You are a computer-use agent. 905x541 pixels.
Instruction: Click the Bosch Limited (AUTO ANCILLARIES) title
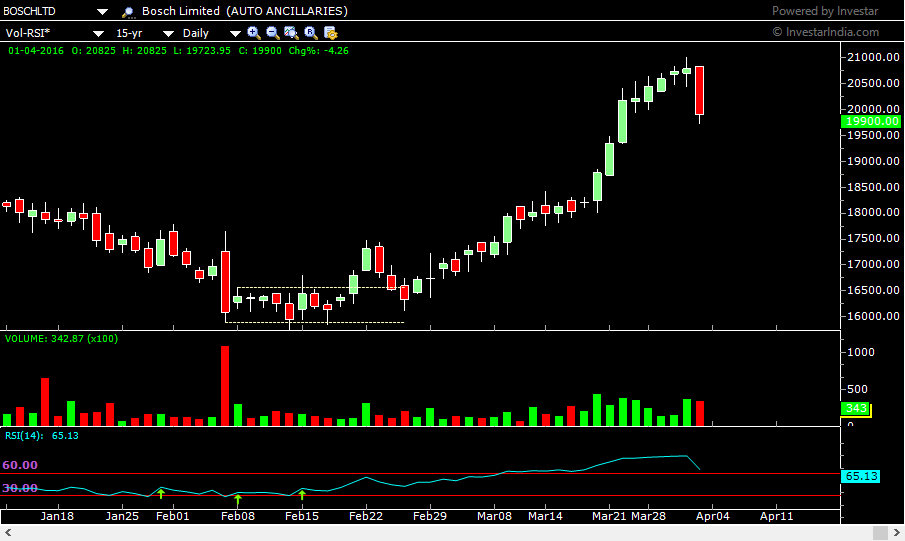[245, 12]
